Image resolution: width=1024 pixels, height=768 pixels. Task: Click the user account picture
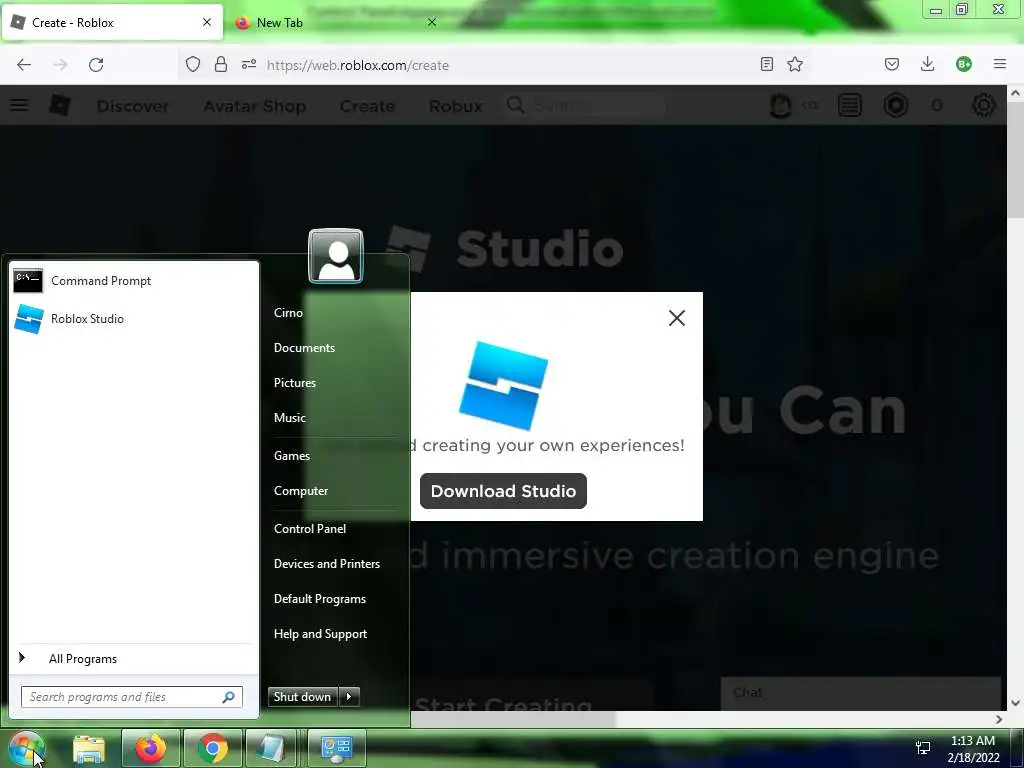(x=336, y=256)
